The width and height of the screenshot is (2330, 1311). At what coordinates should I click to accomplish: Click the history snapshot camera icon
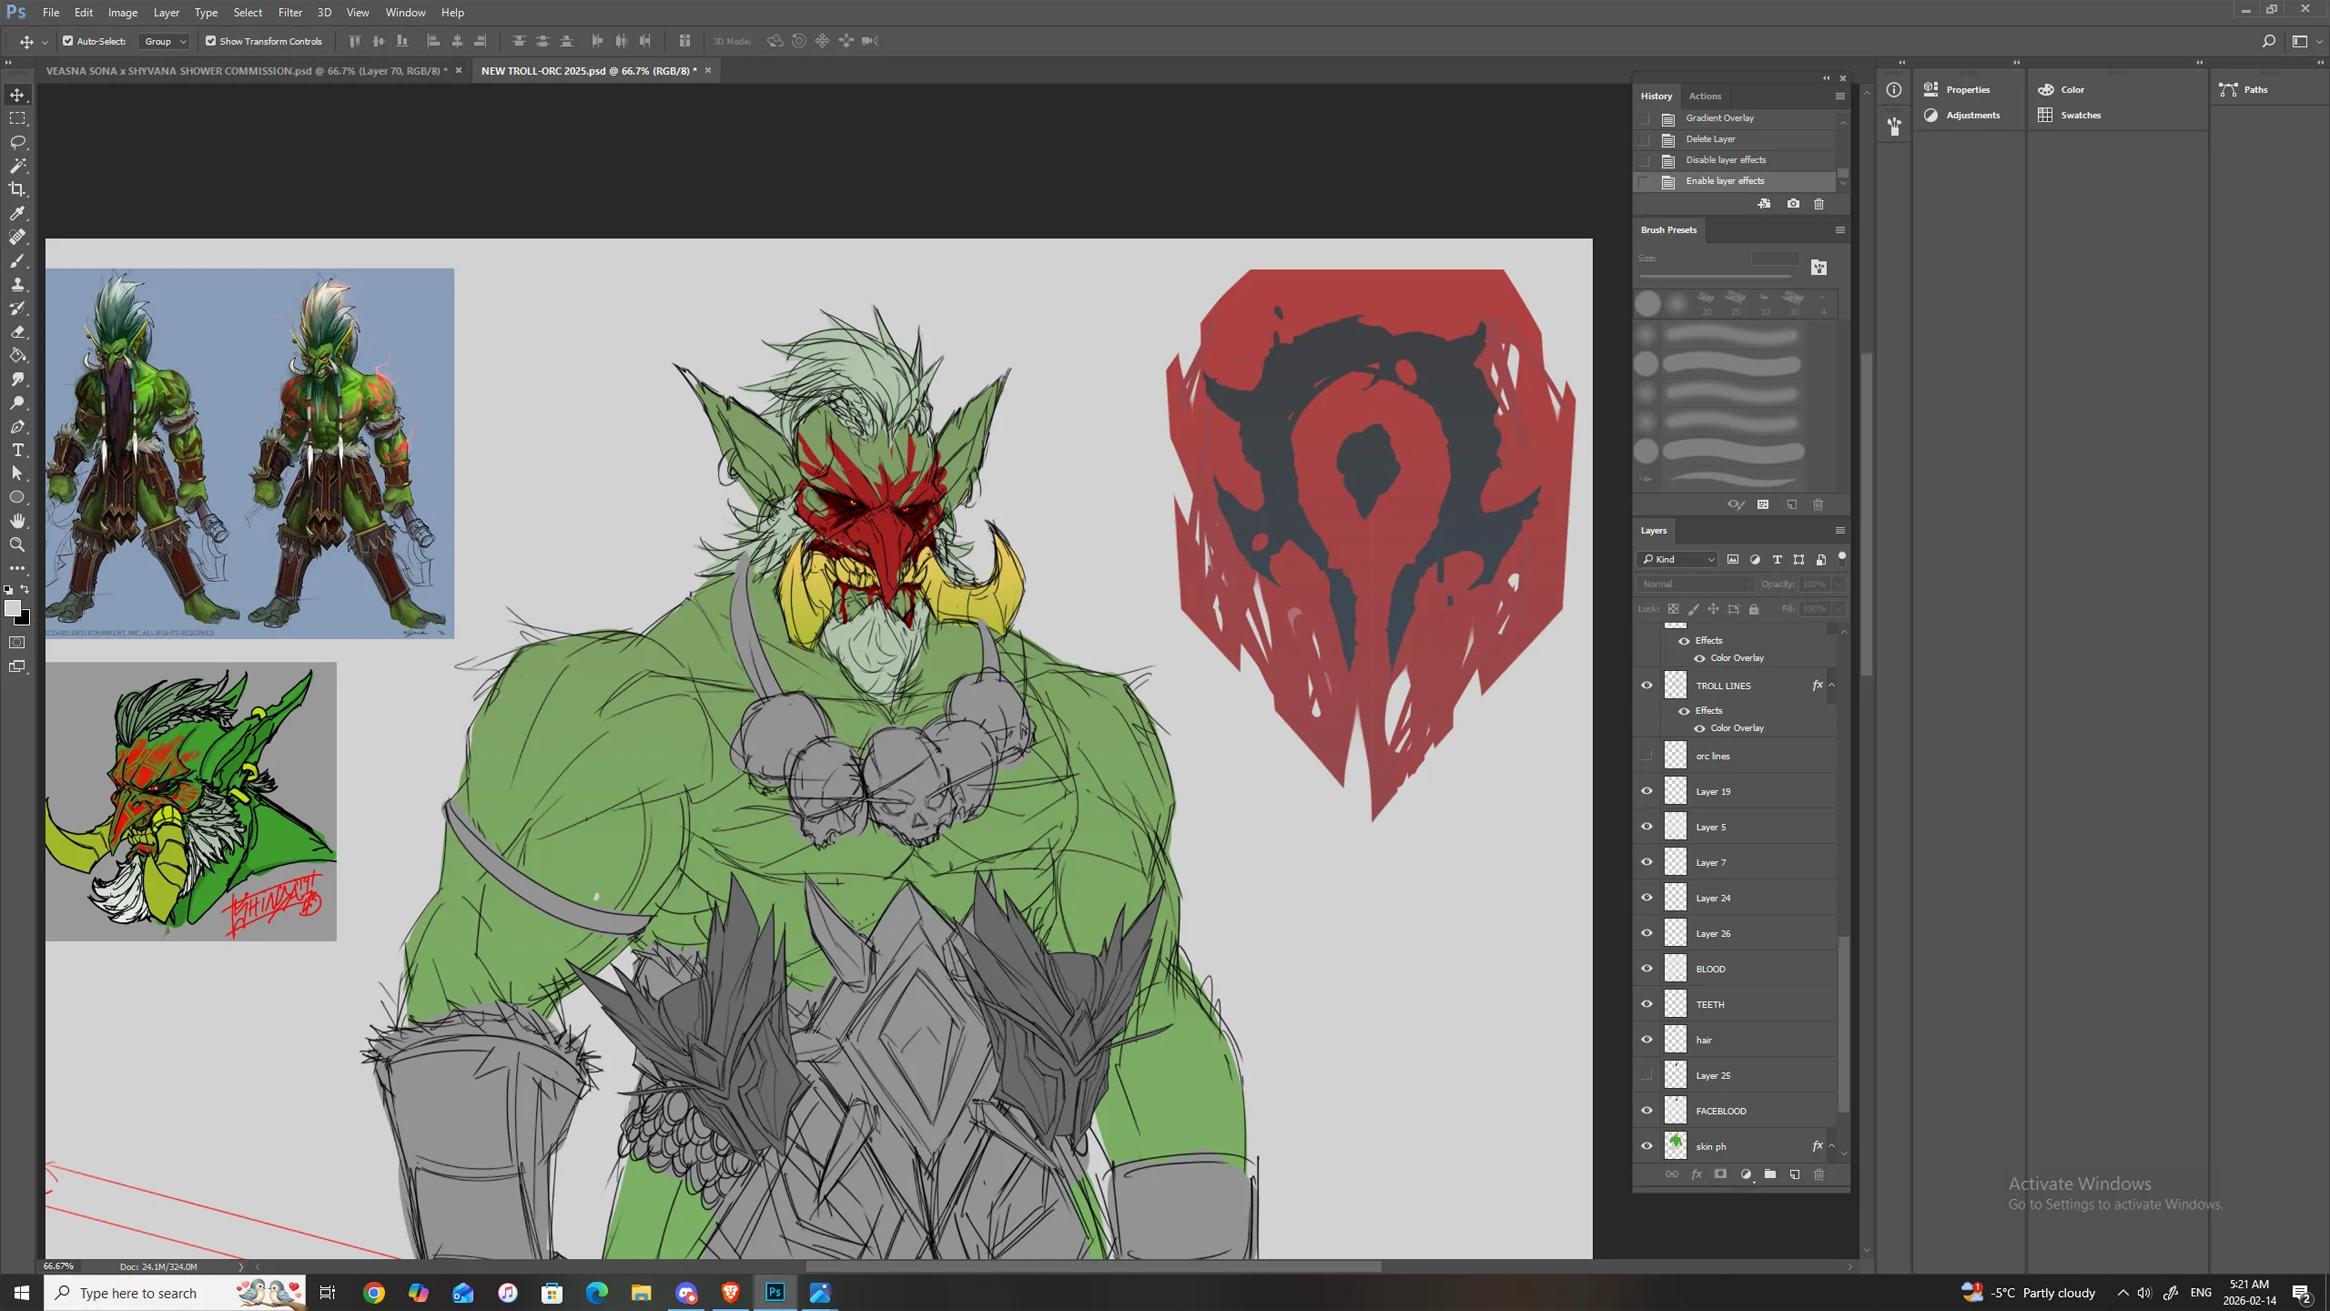(x=1793, y=204)
